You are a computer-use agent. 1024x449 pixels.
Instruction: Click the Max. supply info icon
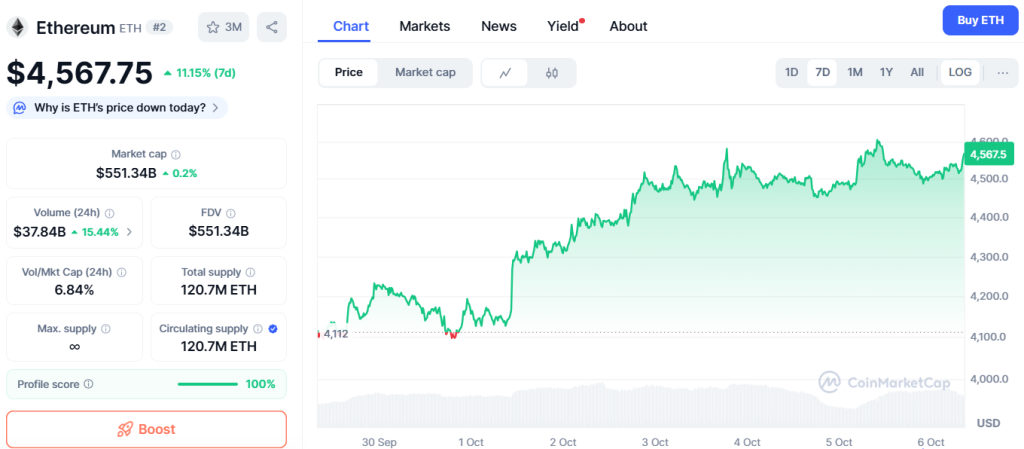tap(106, 329)
